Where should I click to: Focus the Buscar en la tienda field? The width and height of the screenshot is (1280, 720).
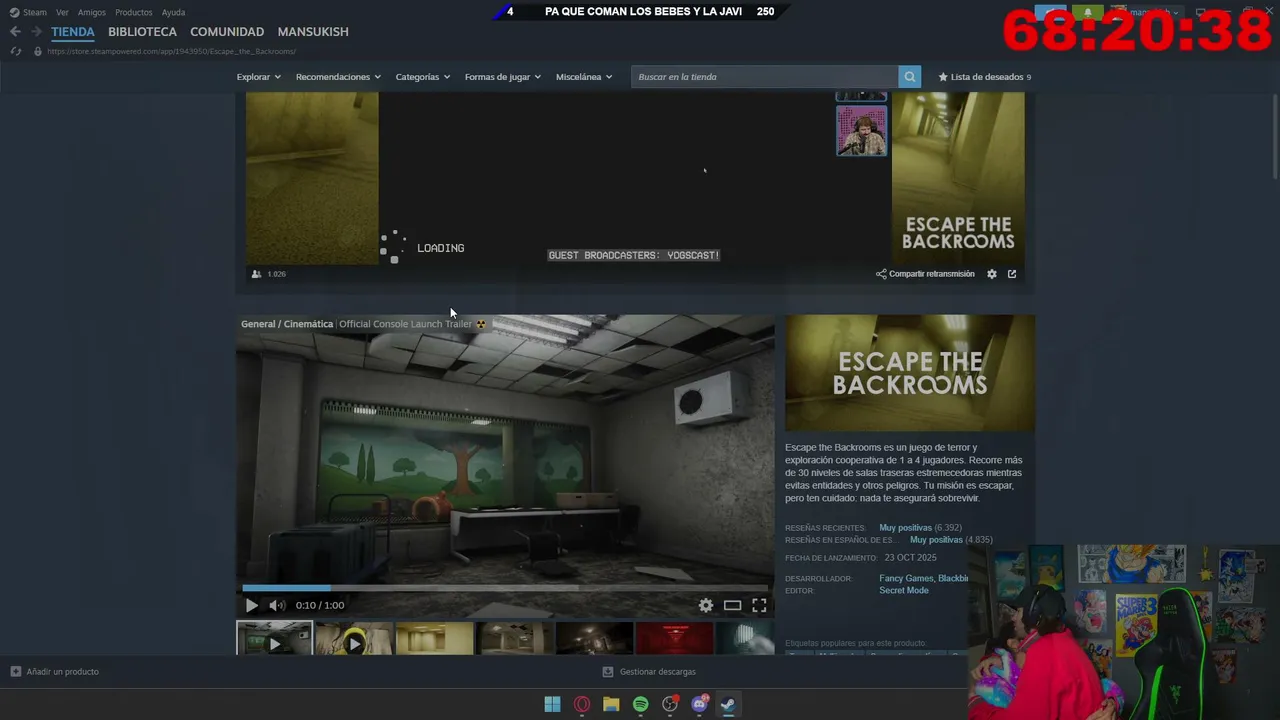(x=764, y=77)
